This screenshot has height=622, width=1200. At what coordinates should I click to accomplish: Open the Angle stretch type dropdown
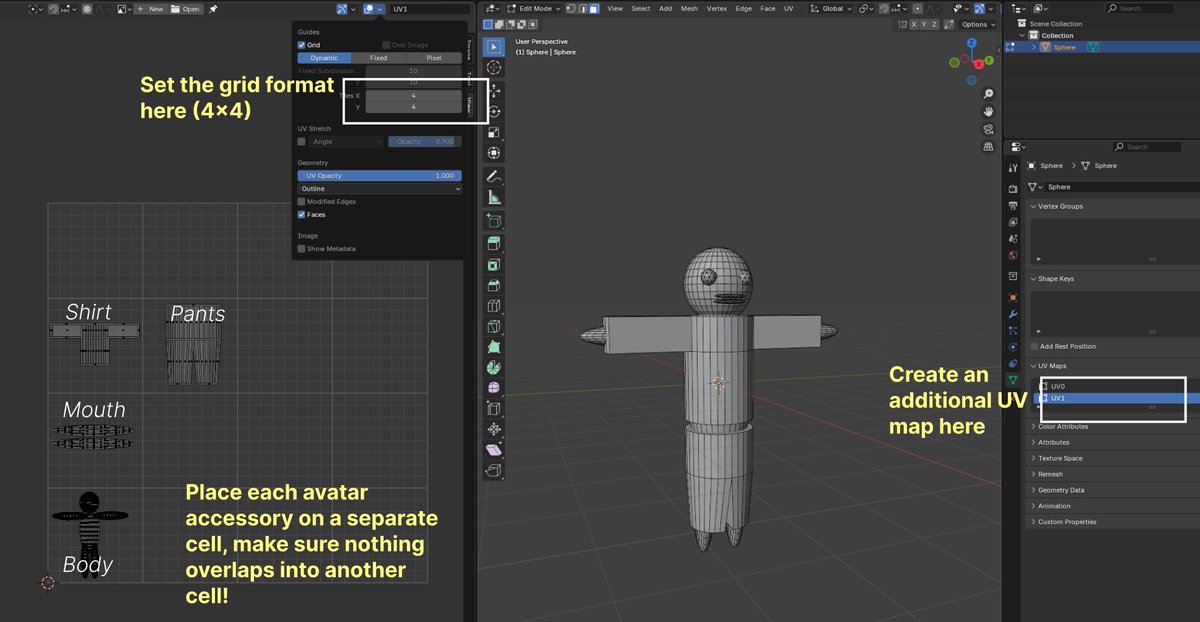click(x=346, y=142)
